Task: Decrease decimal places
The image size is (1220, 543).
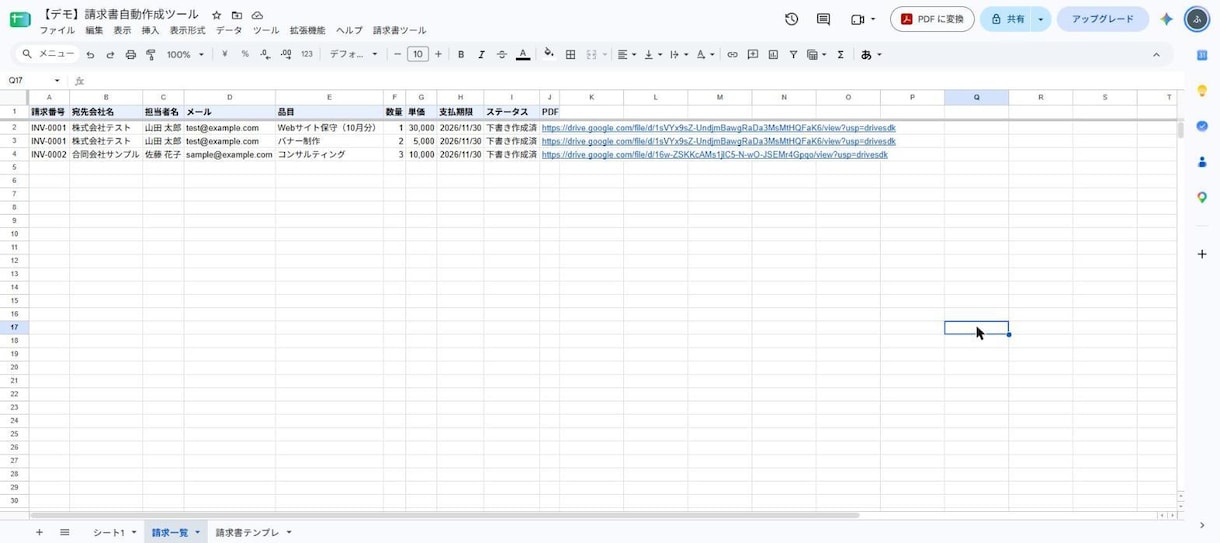Action: [x=265, y=55]
